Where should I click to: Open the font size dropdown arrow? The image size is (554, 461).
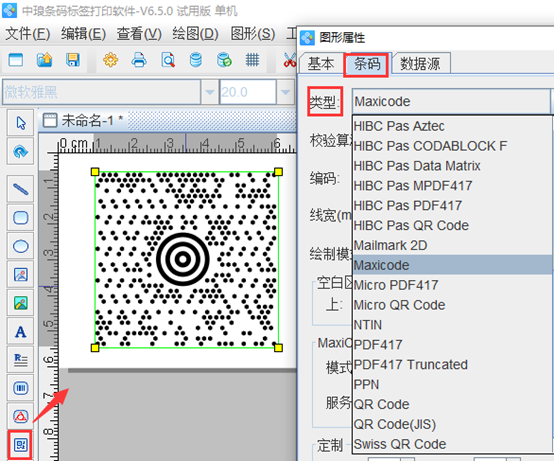[285, 92]
